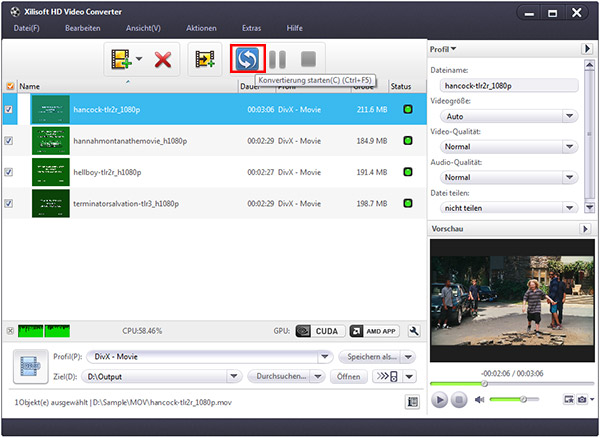Click the terminatorsalvation-tlr3_h1080p thumbnail
The width and height of the screenshot is (600, 437).
[51, 204]
